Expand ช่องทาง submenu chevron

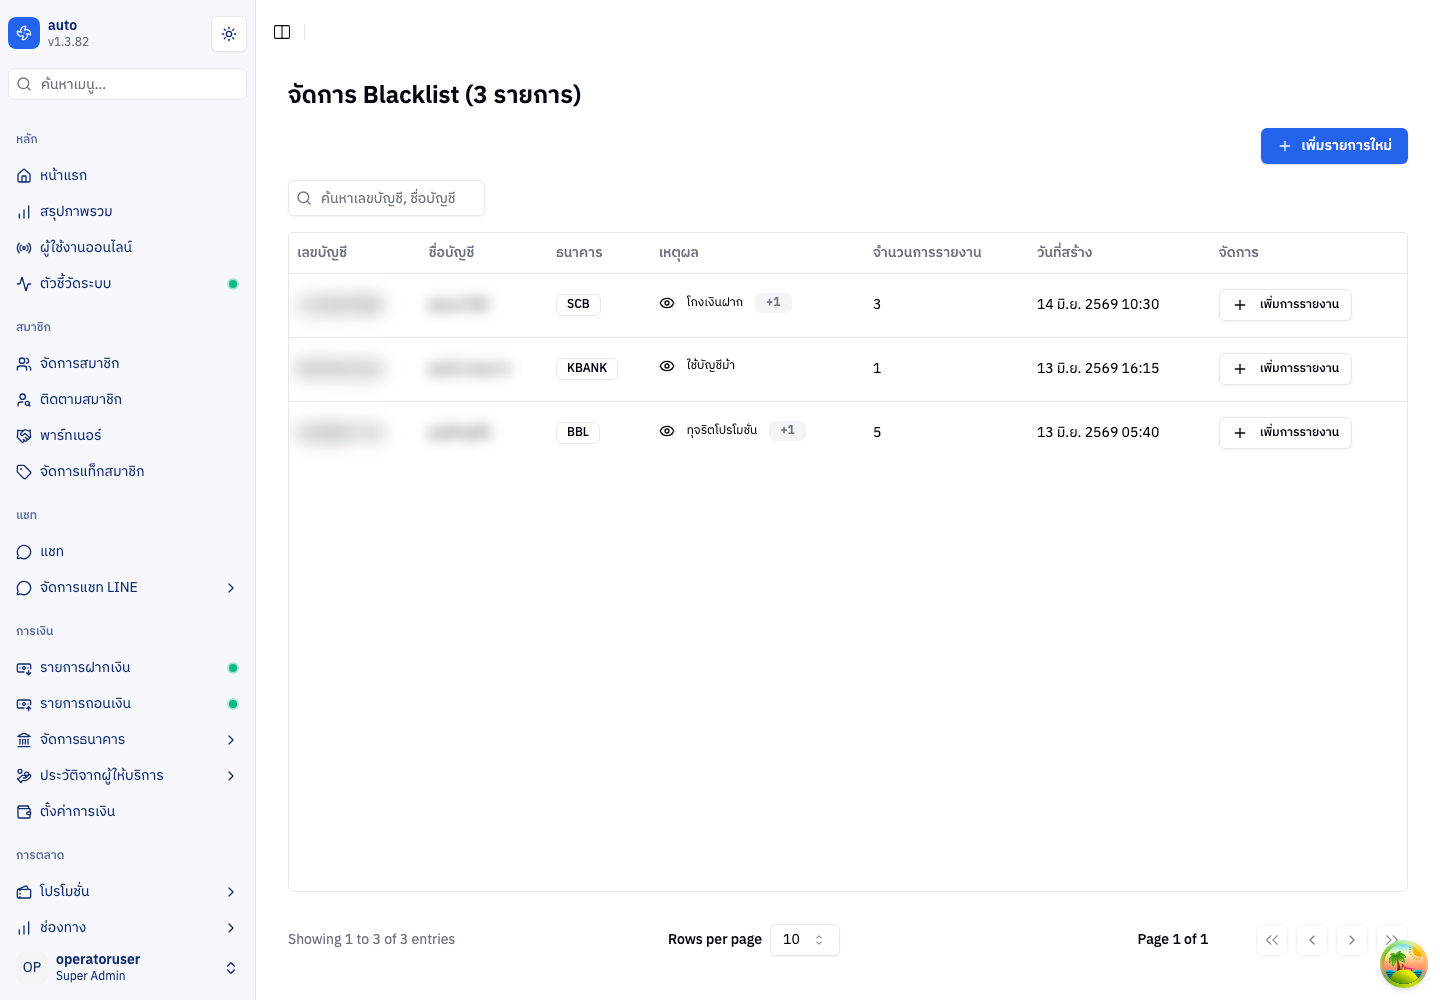coord(231,927)
